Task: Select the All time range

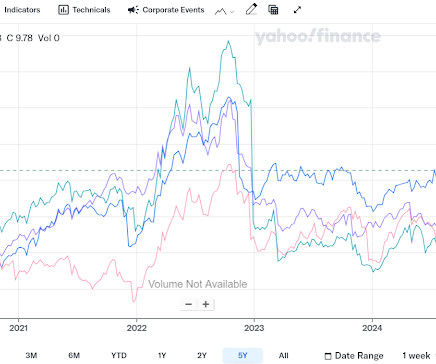Action: point(283,355)
